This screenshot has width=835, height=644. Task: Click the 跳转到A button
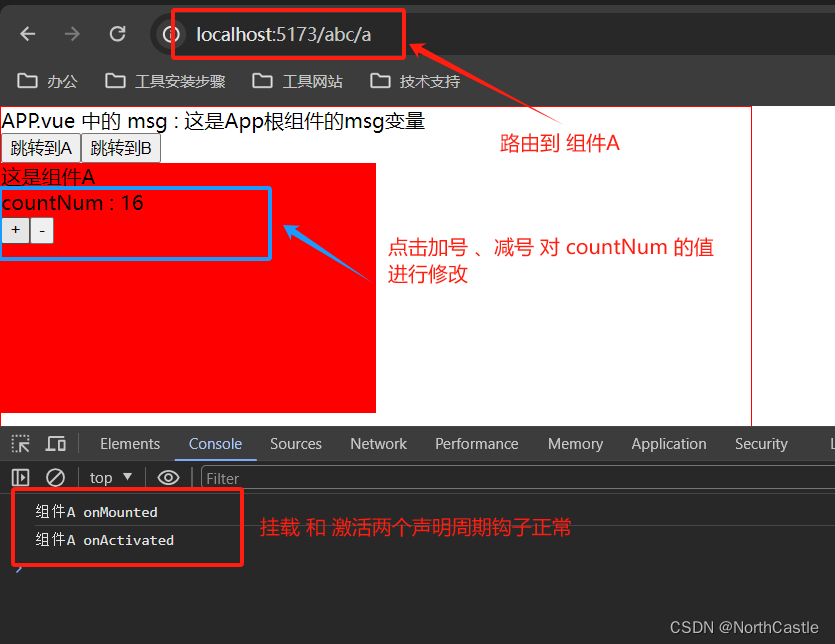tap(41, 148)
